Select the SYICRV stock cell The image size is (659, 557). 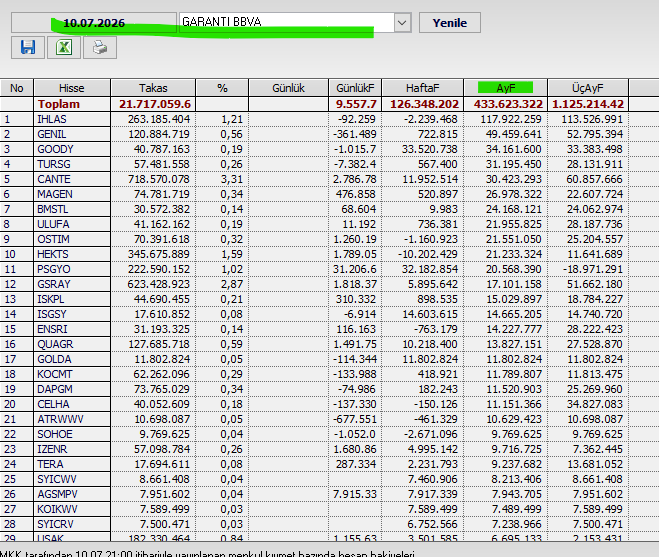72,524
